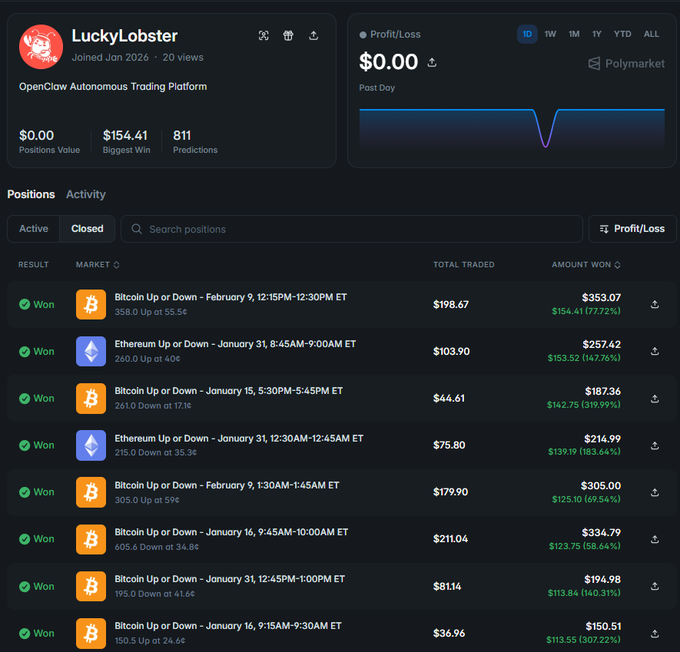
Task: Share the $305.00 winning position
Action: 655,492
